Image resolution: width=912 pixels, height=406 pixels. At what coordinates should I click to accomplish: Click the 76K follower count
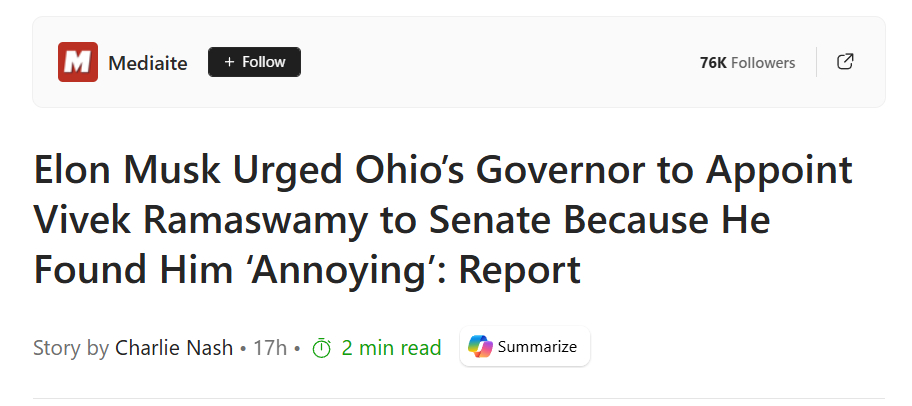(x=713, y=63)
